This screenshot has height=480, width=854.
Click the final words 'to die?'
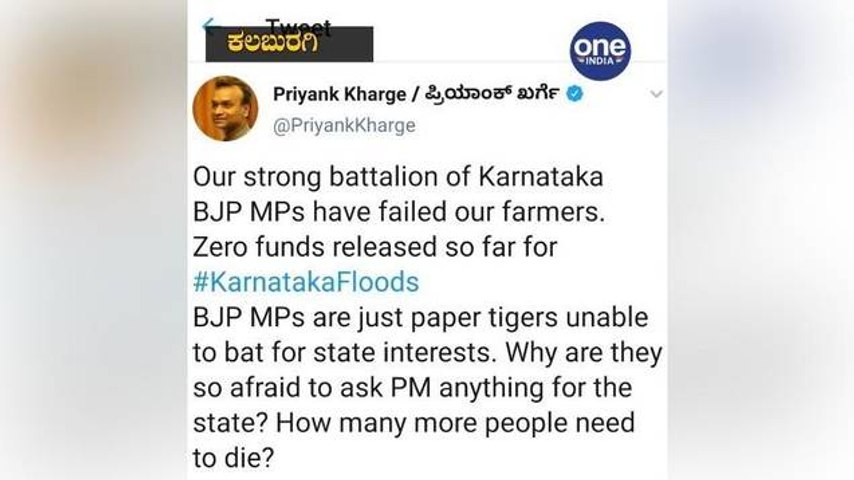[233, 458]
